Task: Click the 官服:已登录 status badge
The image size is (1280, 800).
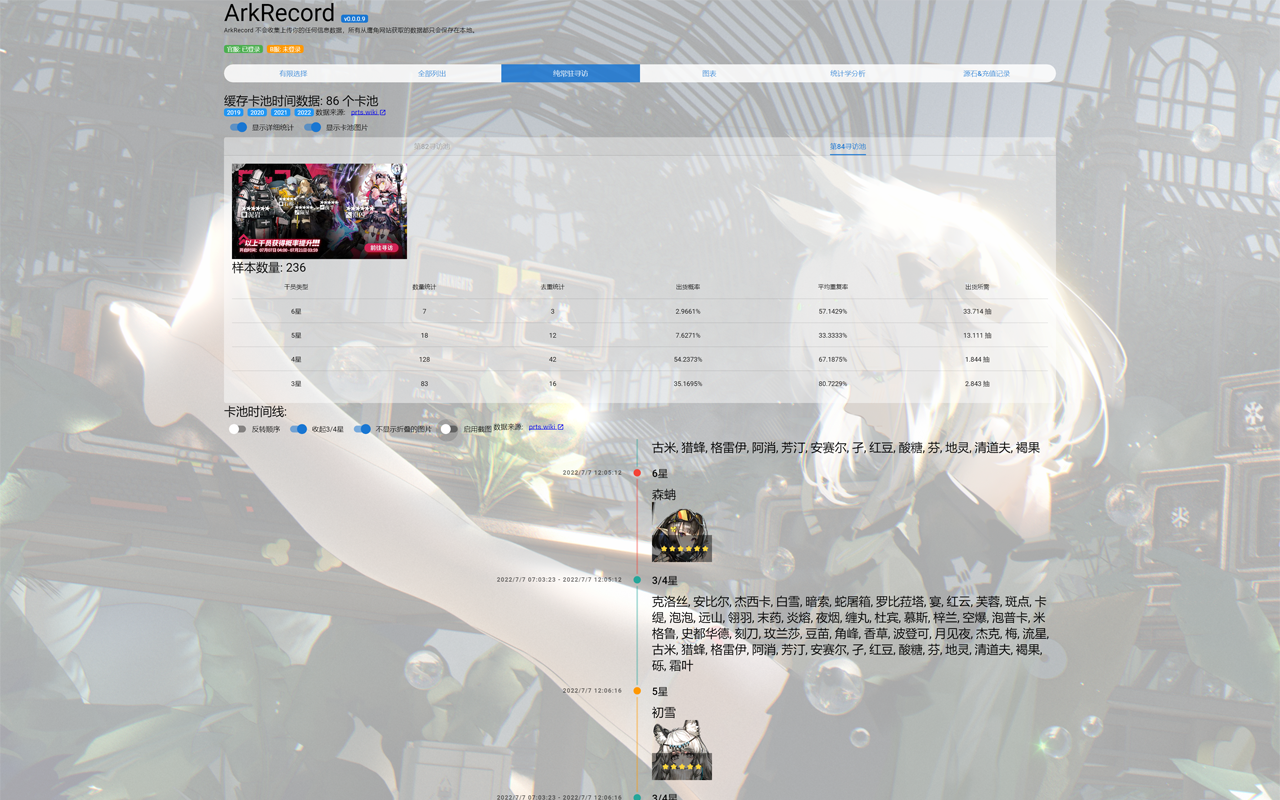Action: (244, 49)
